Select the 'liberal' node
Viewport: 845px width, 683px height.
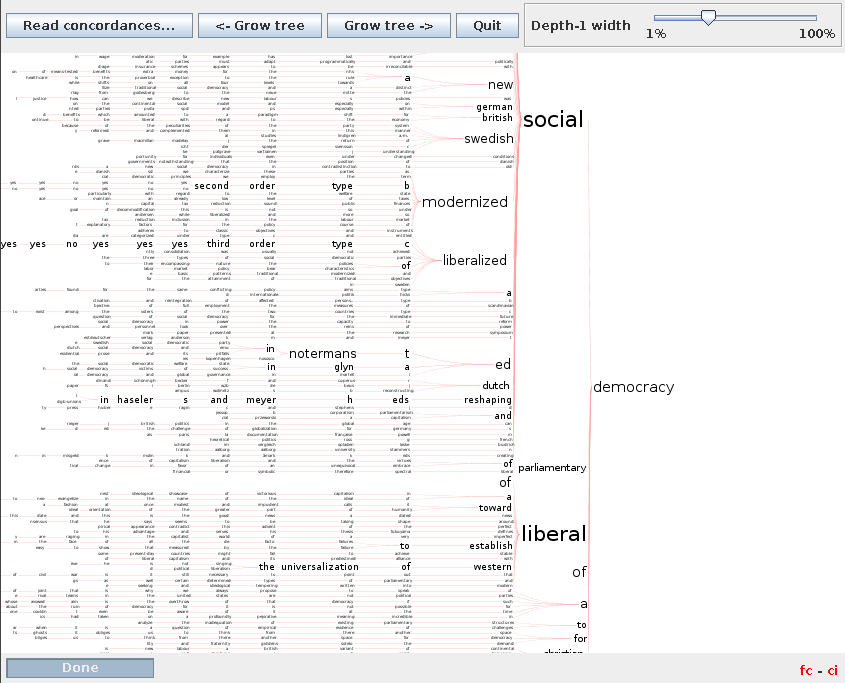[553, 534]
